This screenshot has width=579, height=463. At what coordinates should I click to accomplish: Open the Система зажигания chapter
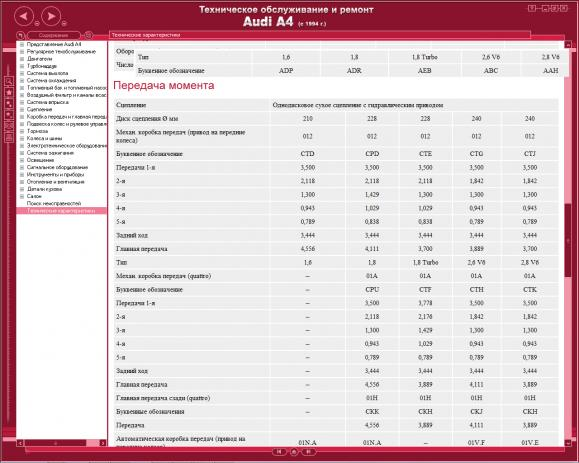(x=50, y=153)
